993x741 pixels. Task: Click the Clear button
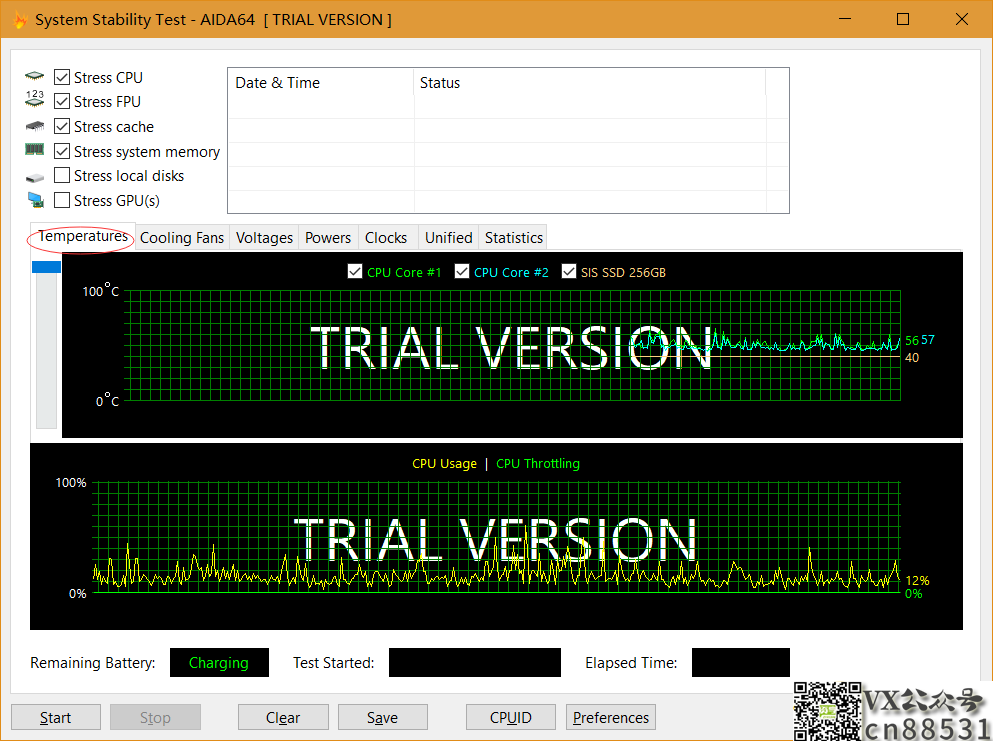(283, 717)
